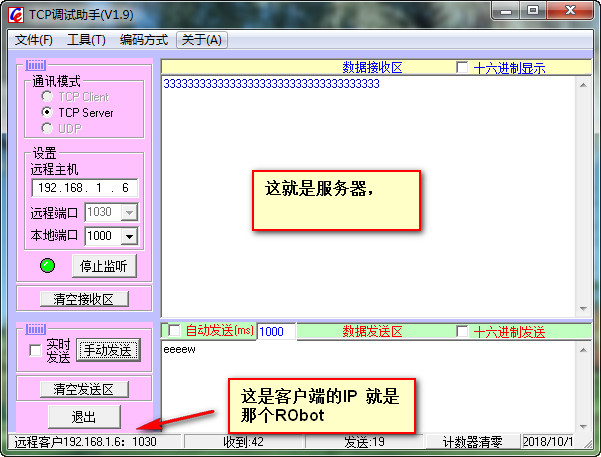
Task: Enable hex send checkbox in send area
Action: pos(462,331)
